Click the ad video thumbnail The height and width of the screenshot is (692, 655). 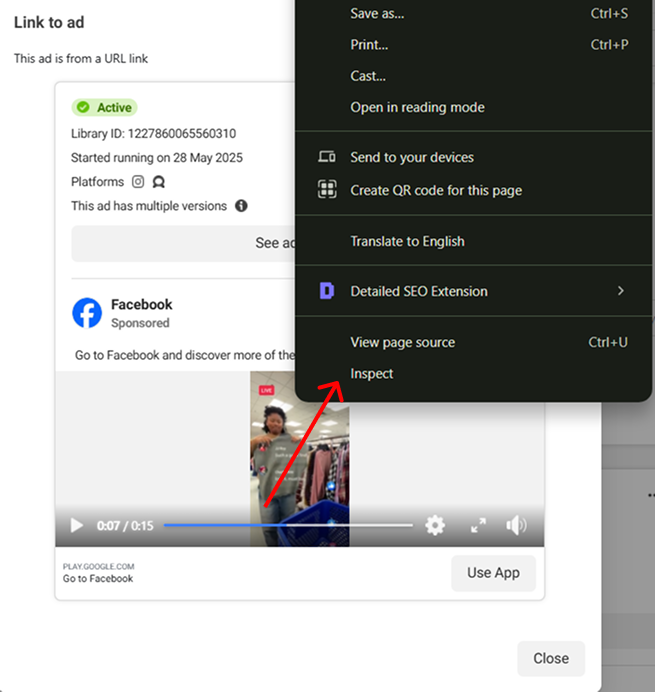coord(300,458)
